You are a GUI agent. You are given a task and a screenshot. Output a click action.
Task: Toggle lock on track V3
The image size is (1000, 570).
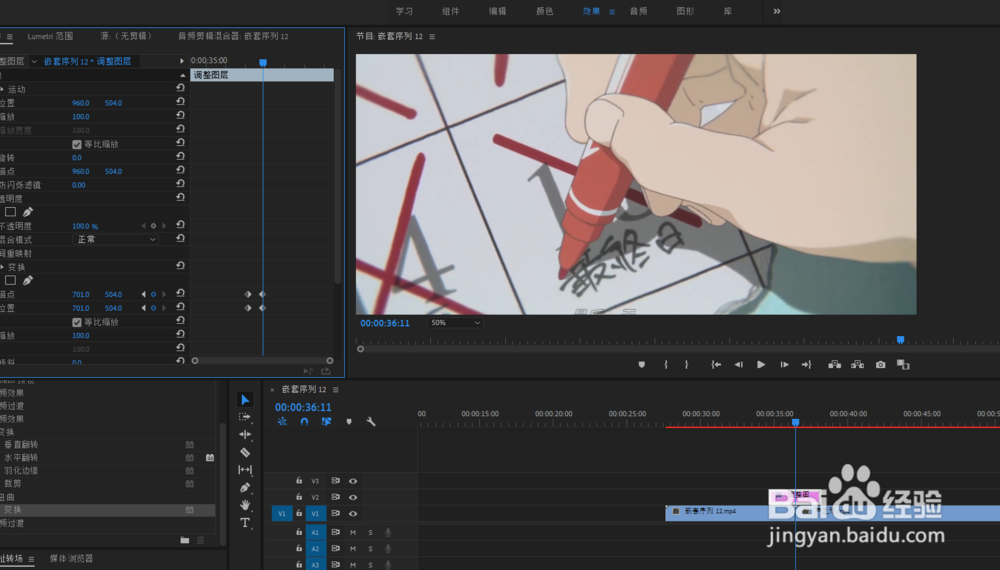tap(298, 480)
